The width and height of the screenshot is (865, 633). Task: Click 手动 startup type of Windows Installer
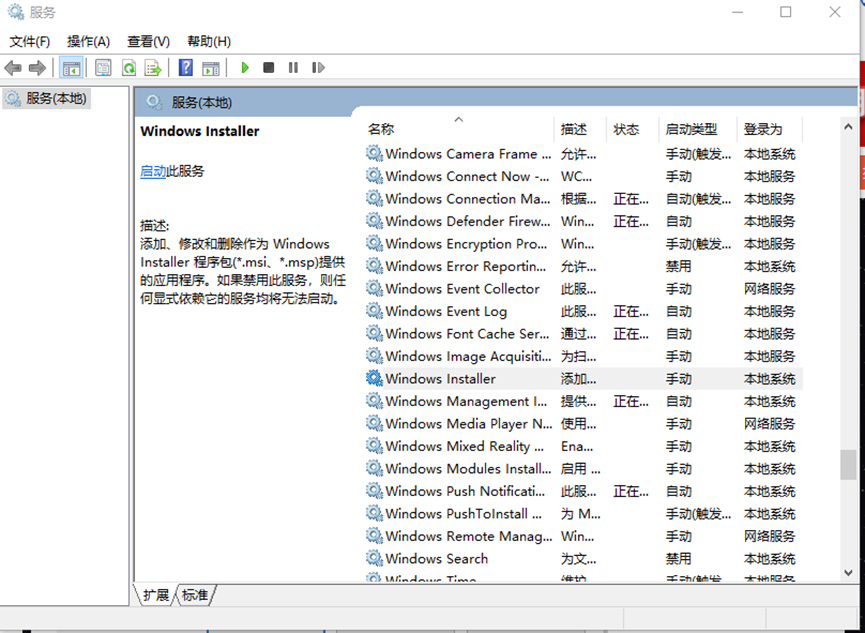679,379
